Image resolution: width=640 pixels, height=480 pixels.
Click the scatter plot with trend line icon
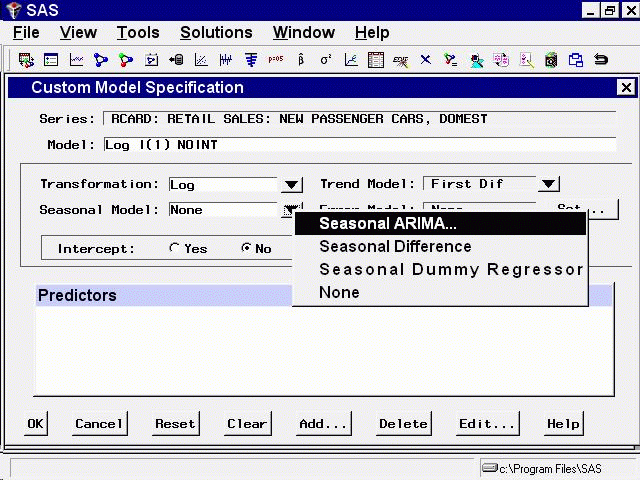201,60
